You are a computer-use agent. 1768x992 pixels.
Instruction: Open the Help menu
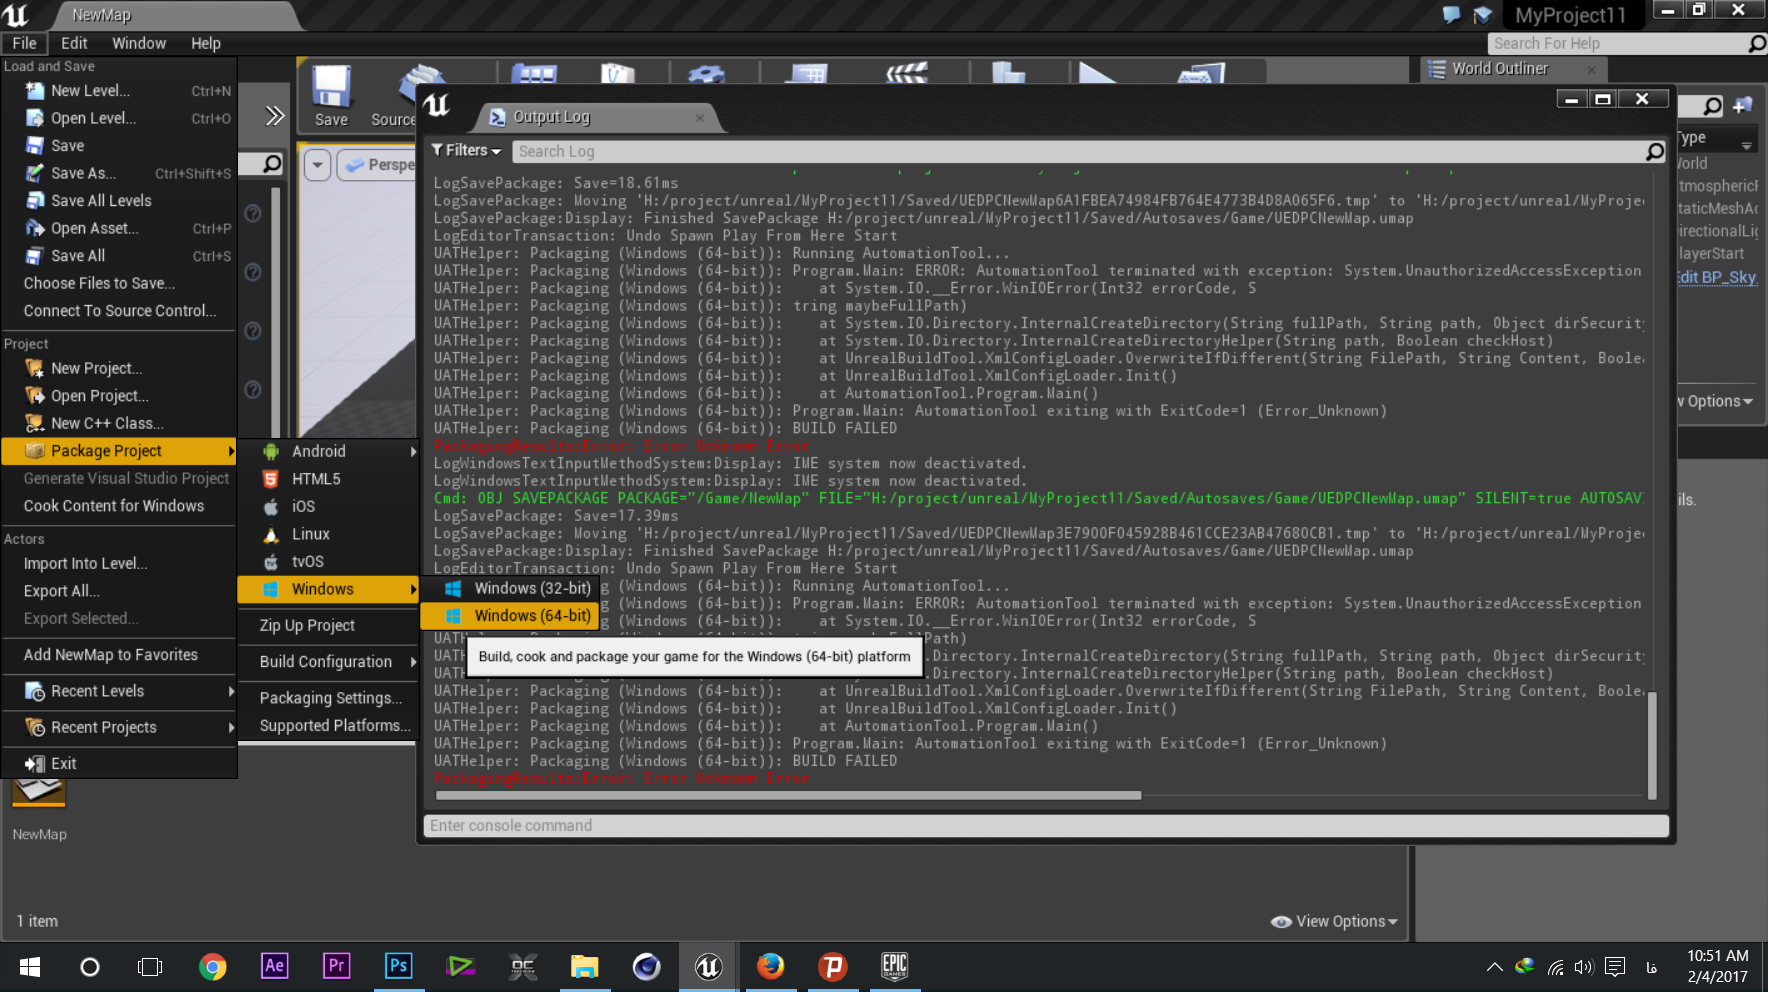(206, 43)
